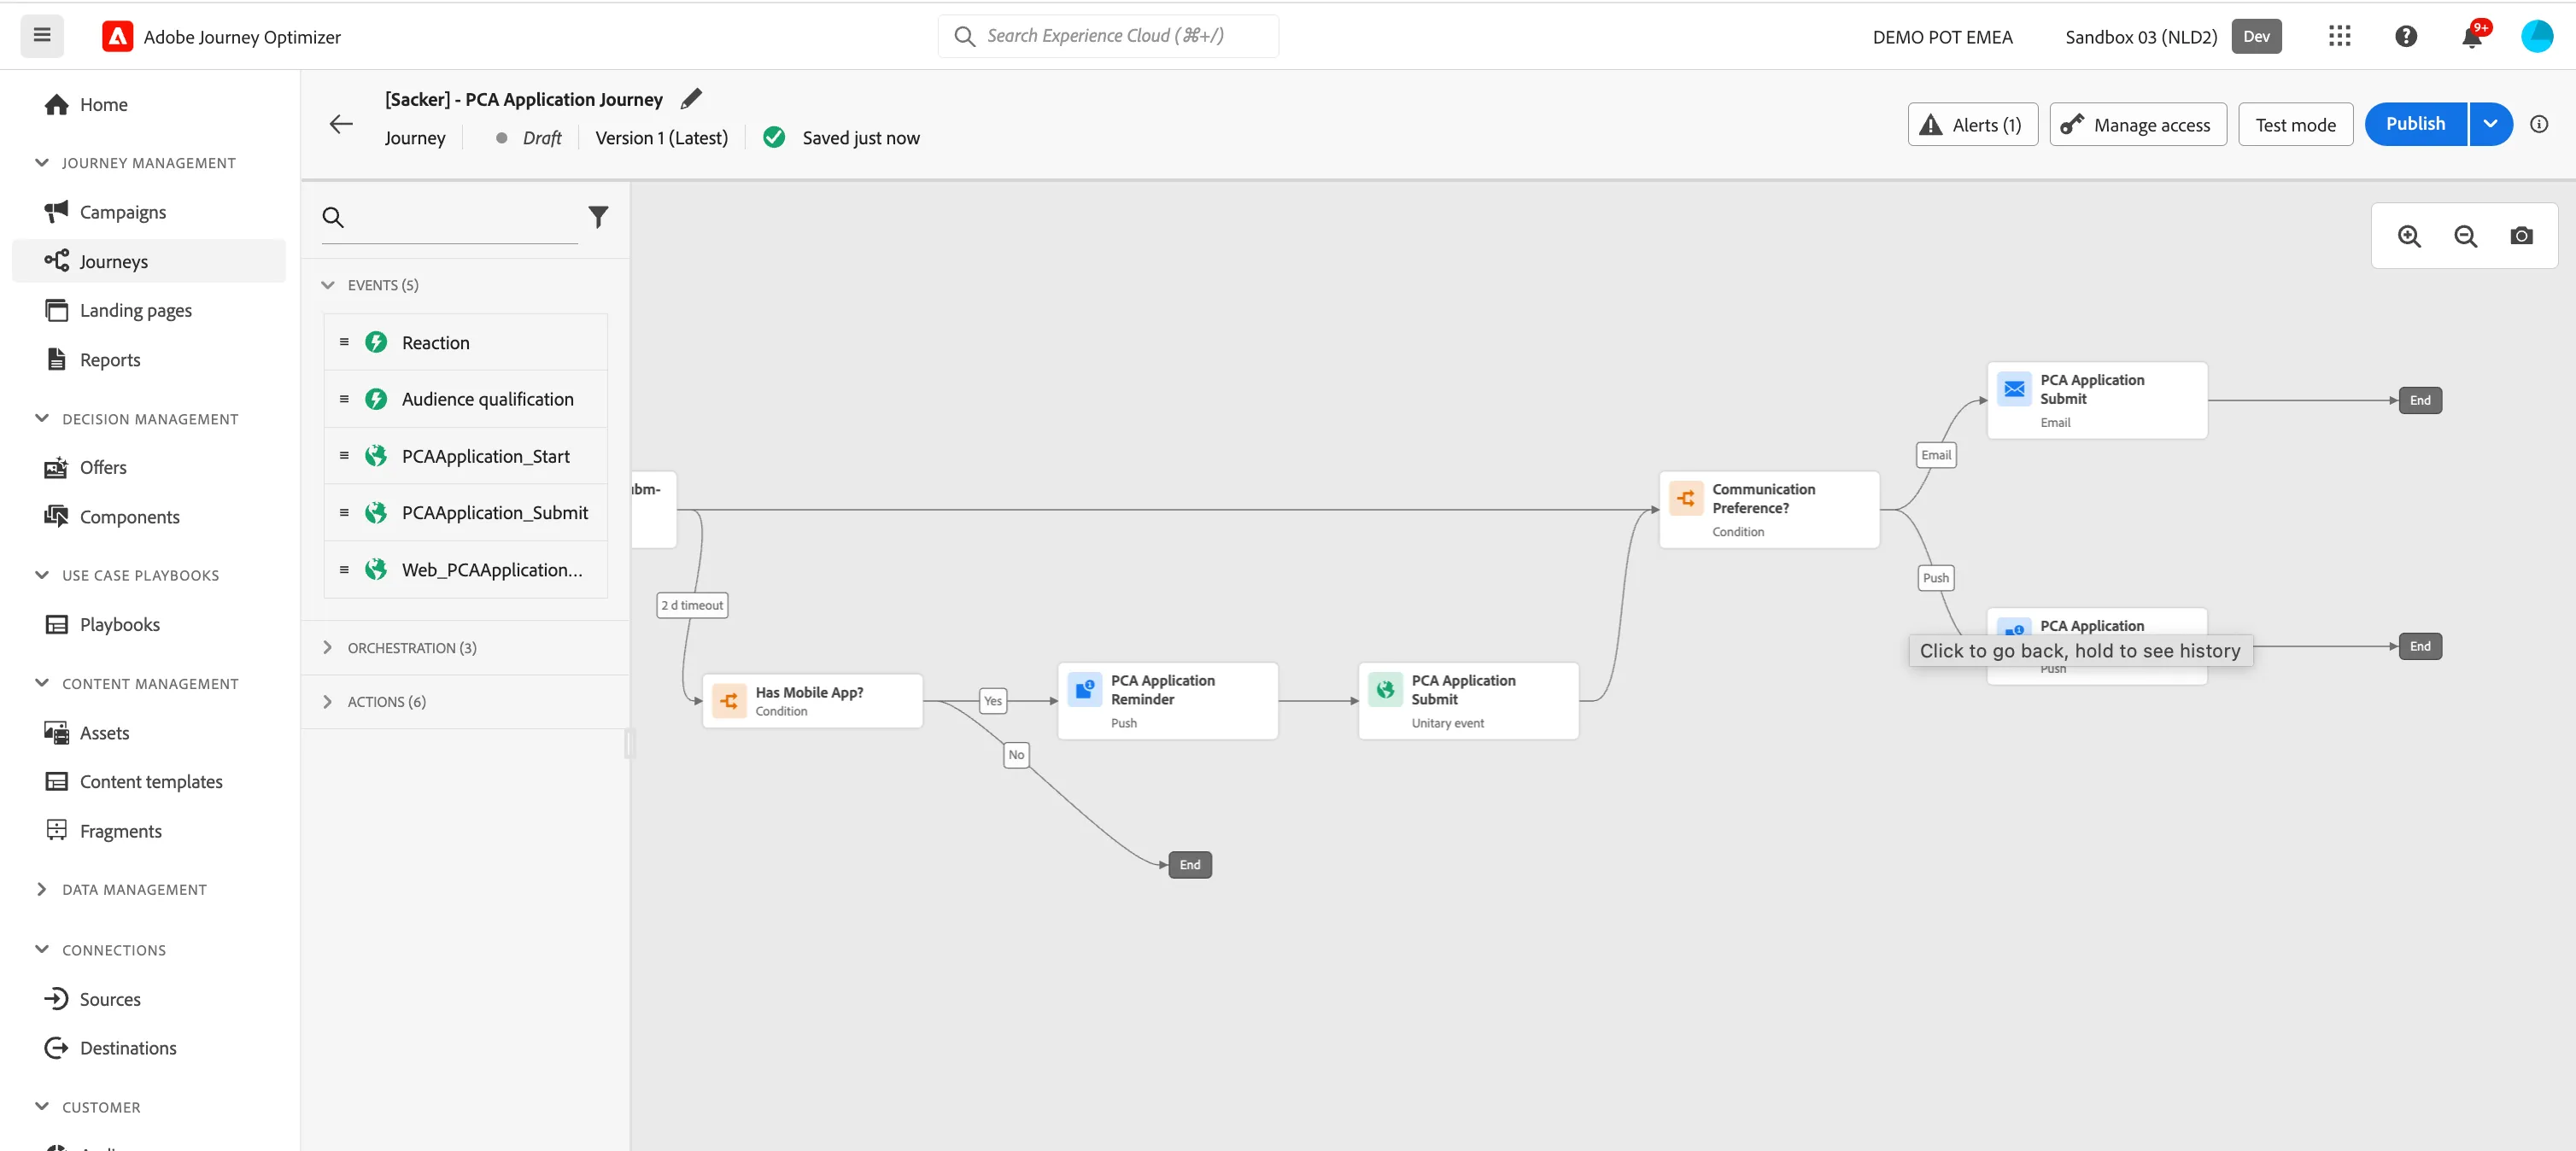Select the Reaction event
Viewport: 2576px width, 1151px height.
point(466,342)
